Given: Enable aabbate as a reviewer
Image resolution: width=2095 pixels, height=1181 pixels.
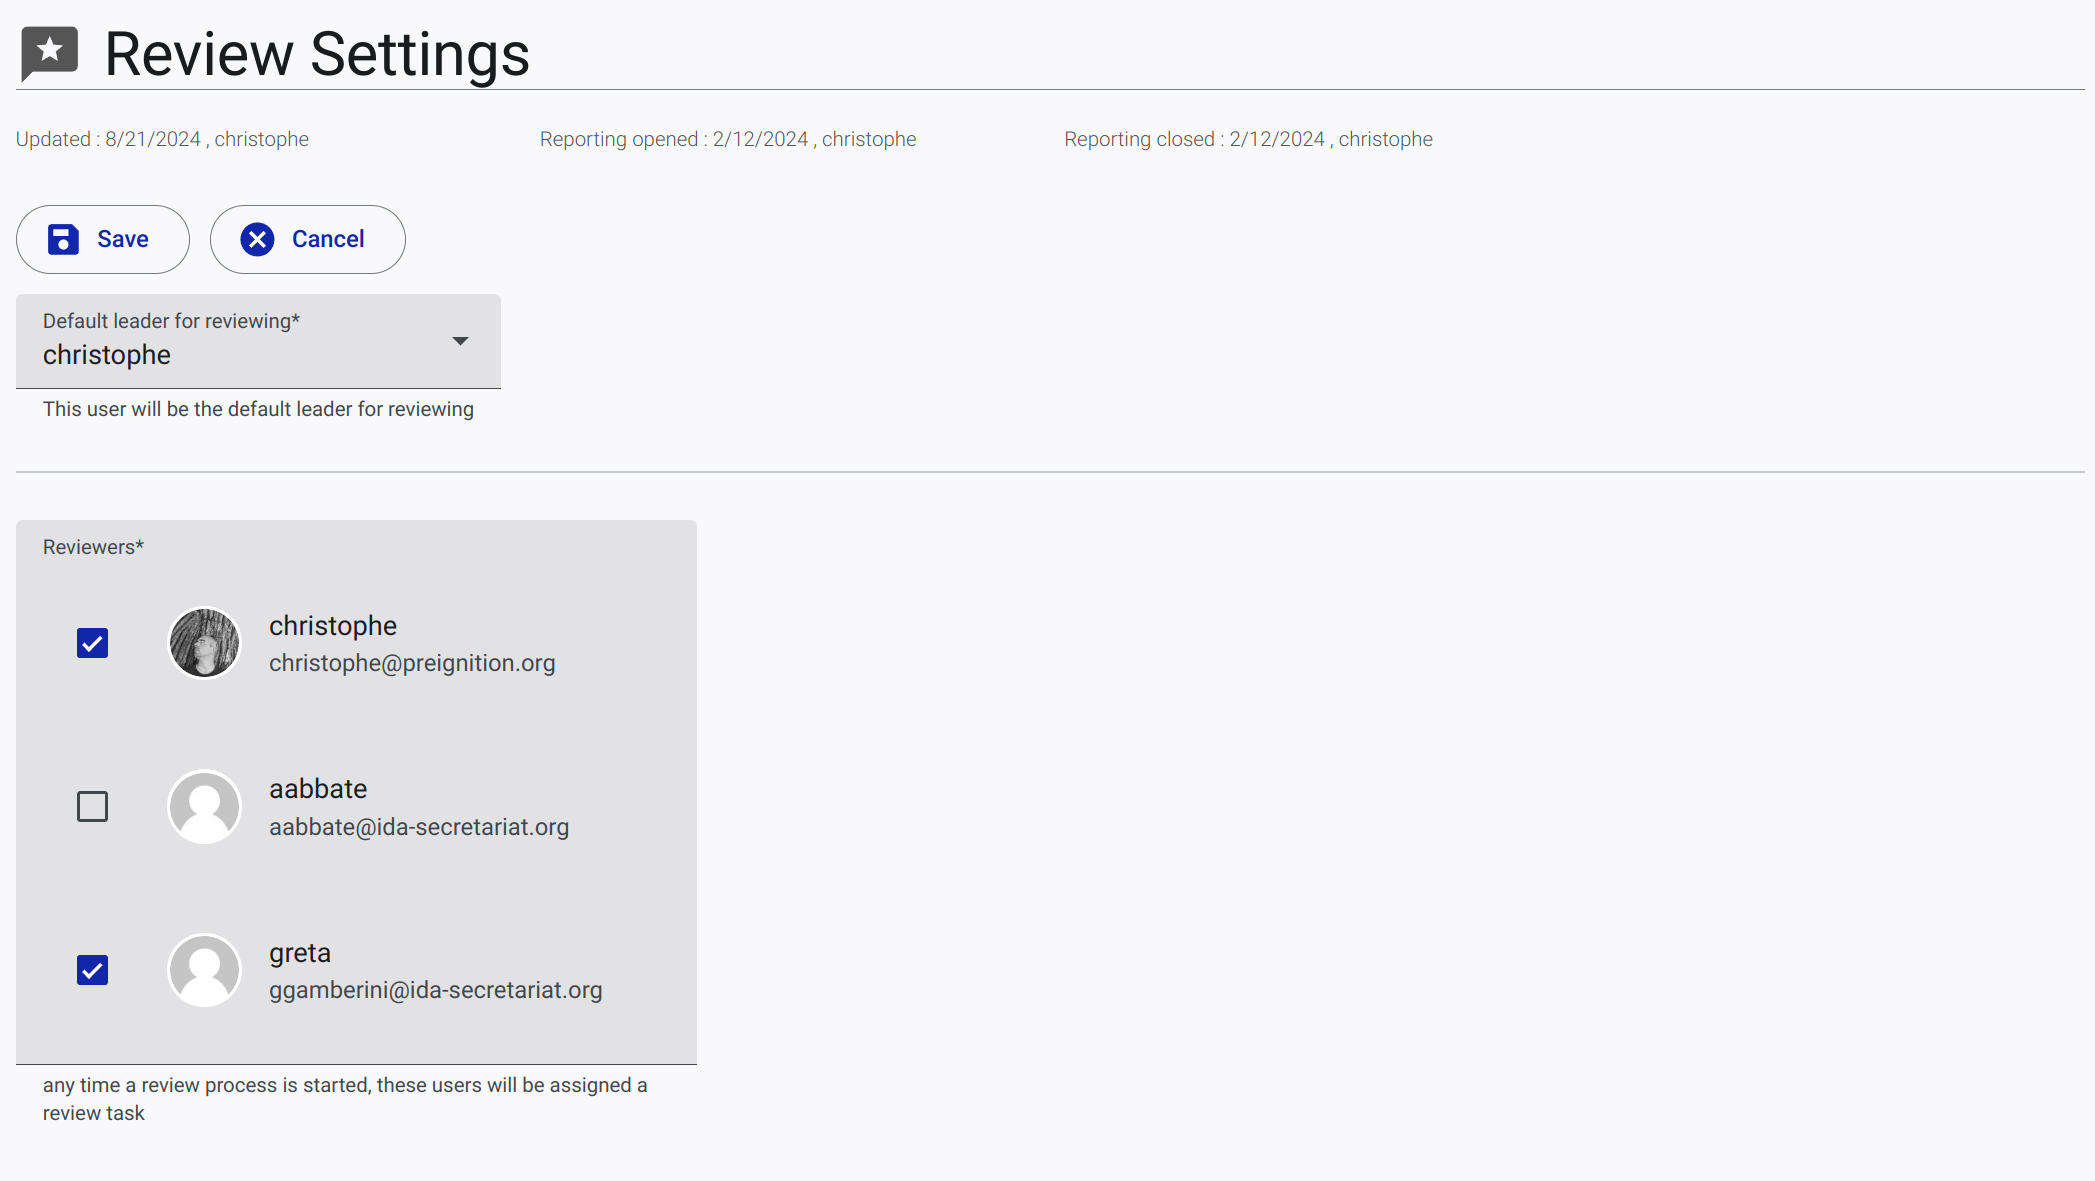Looking at the screenshot, I should (92, 806).
